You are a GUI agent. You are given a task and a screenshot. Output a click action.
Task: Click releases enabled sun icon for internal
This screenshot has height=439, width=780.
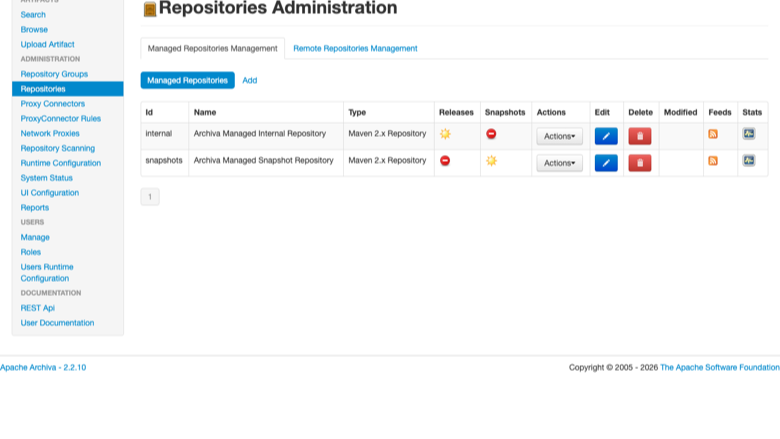point(445,134)
